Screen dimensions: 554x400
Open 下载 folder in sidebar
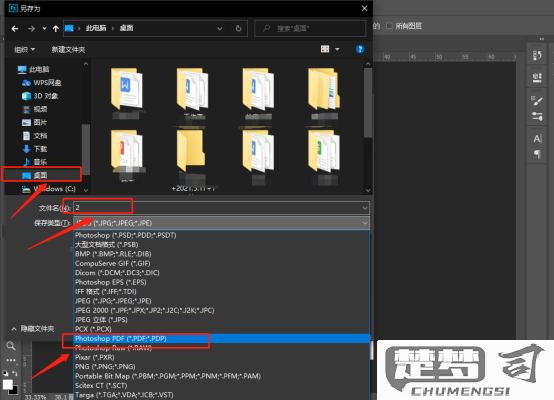click(x=35, y=149)
